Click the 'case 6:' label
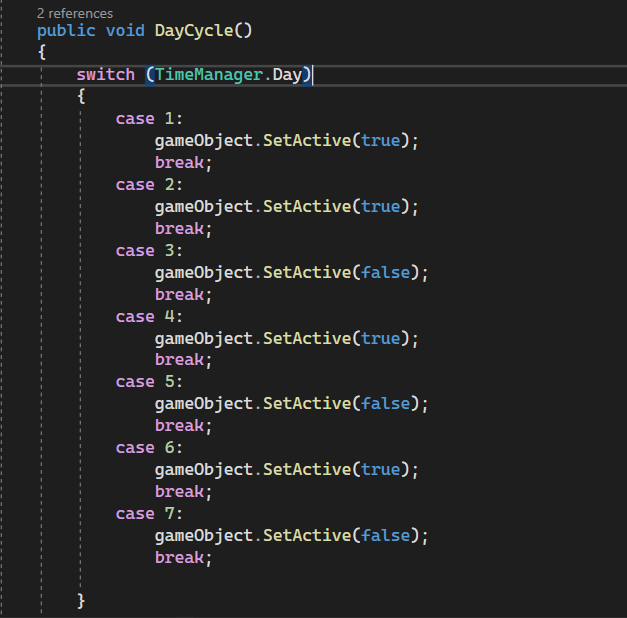This screenshot has height=618, width=627. pos(149,448)
